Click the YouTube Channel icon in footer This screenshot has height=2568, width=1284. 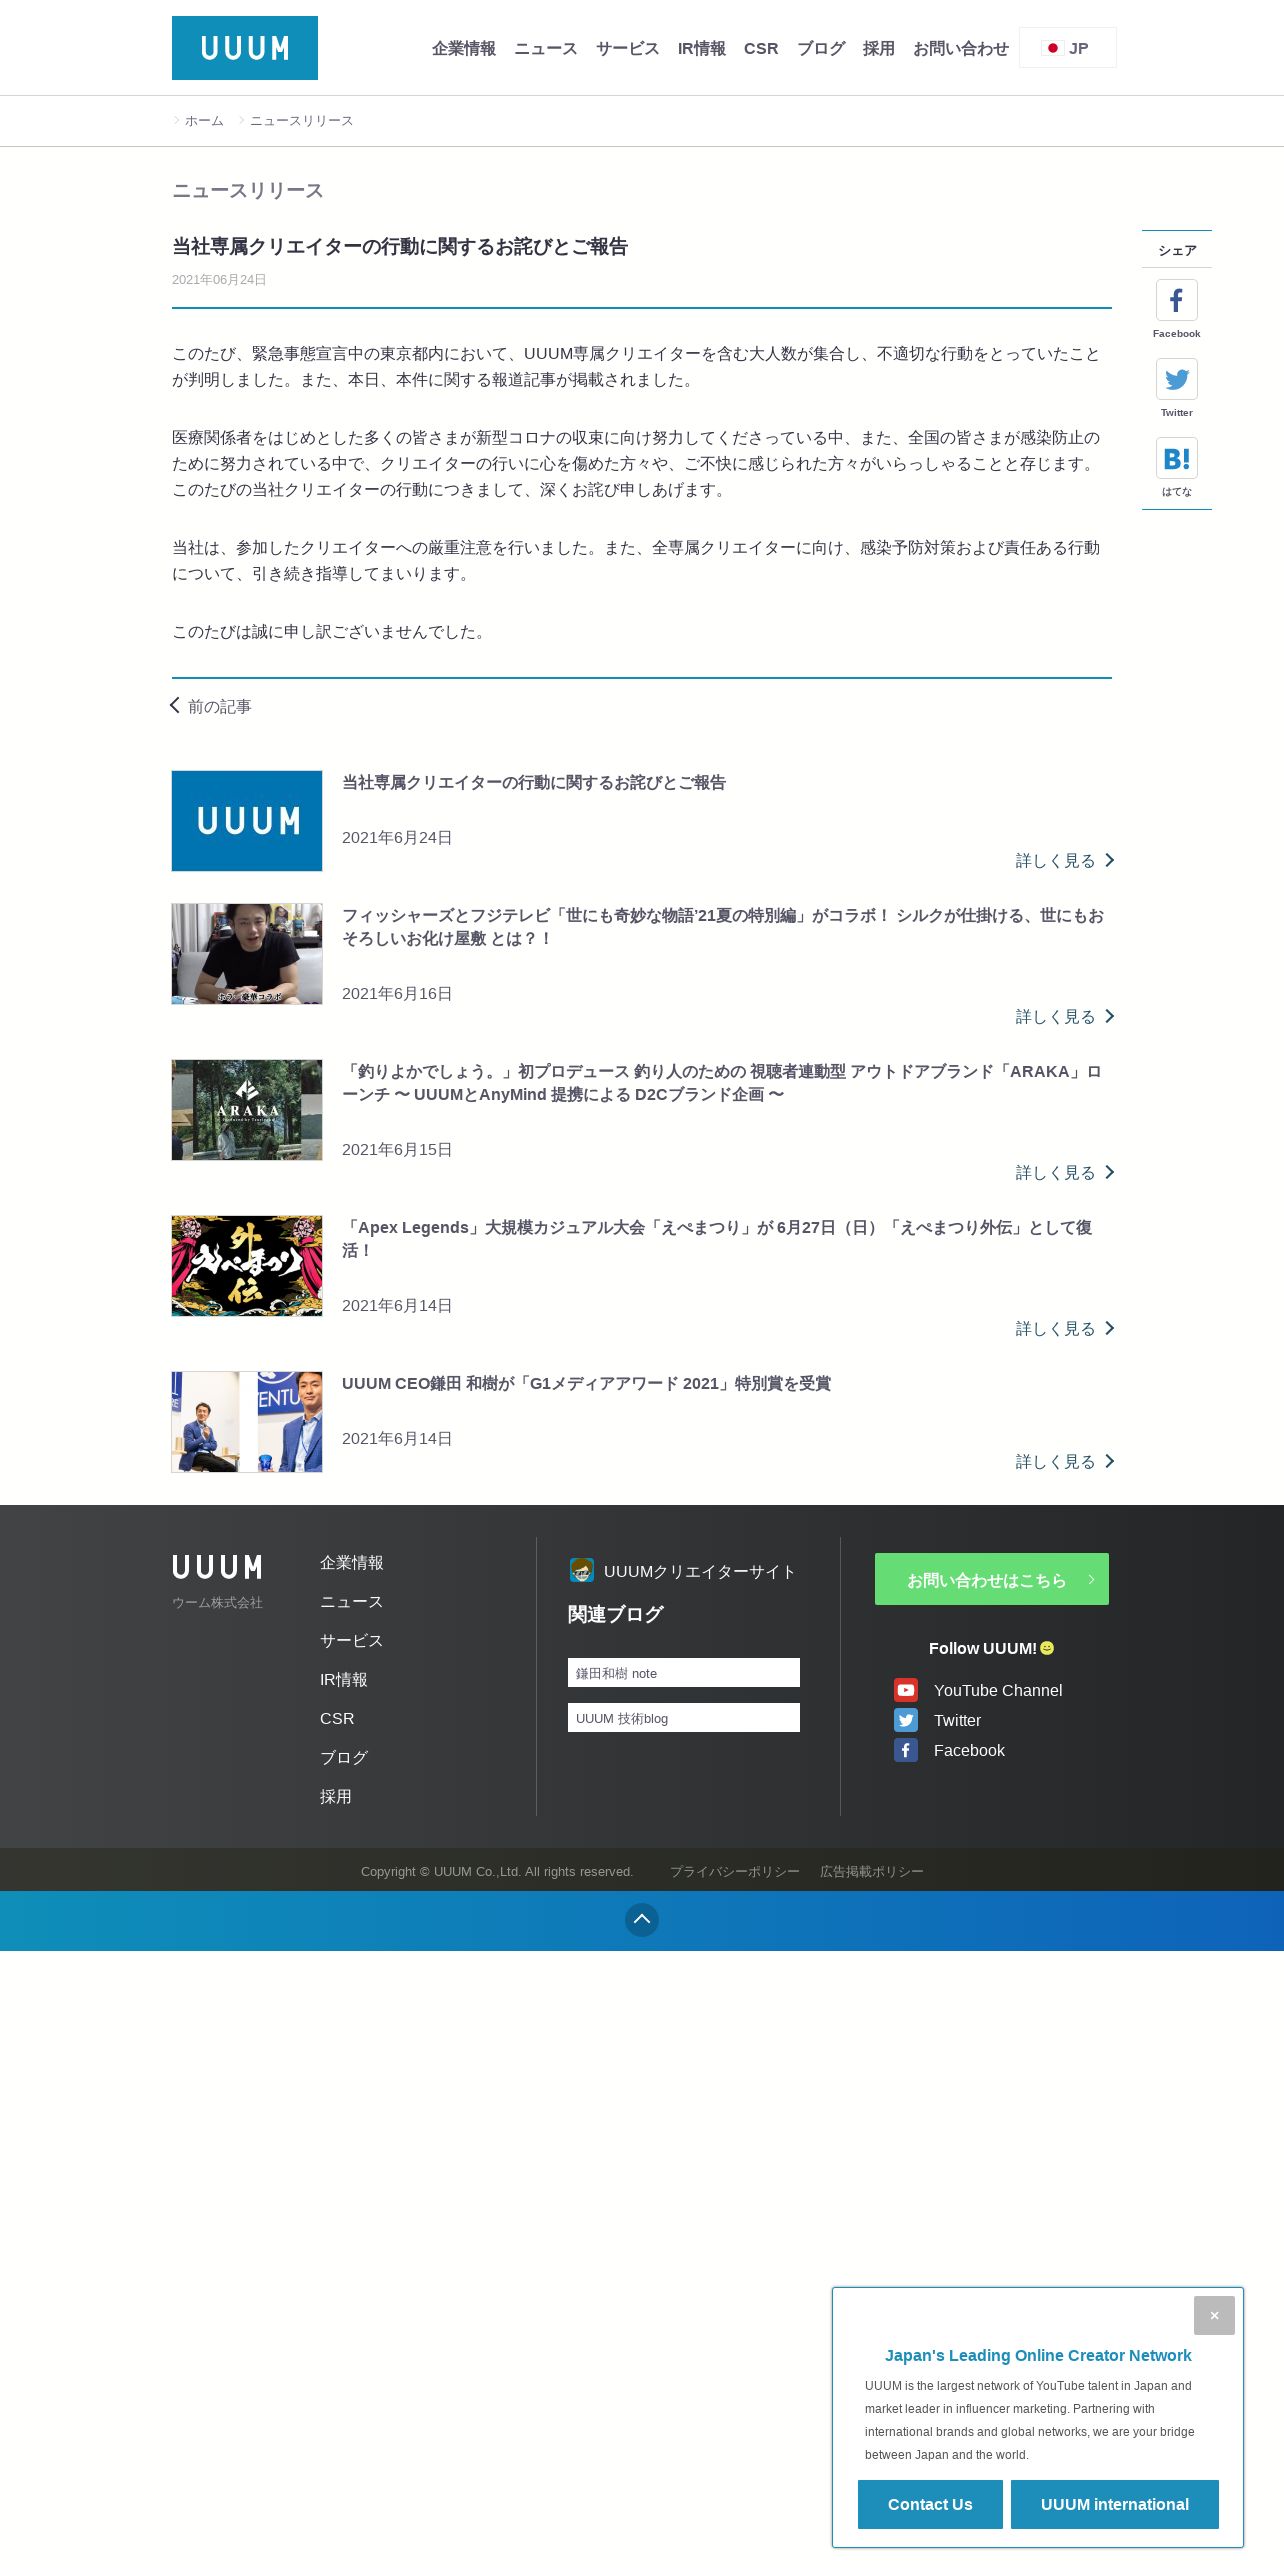(906, 1690)
